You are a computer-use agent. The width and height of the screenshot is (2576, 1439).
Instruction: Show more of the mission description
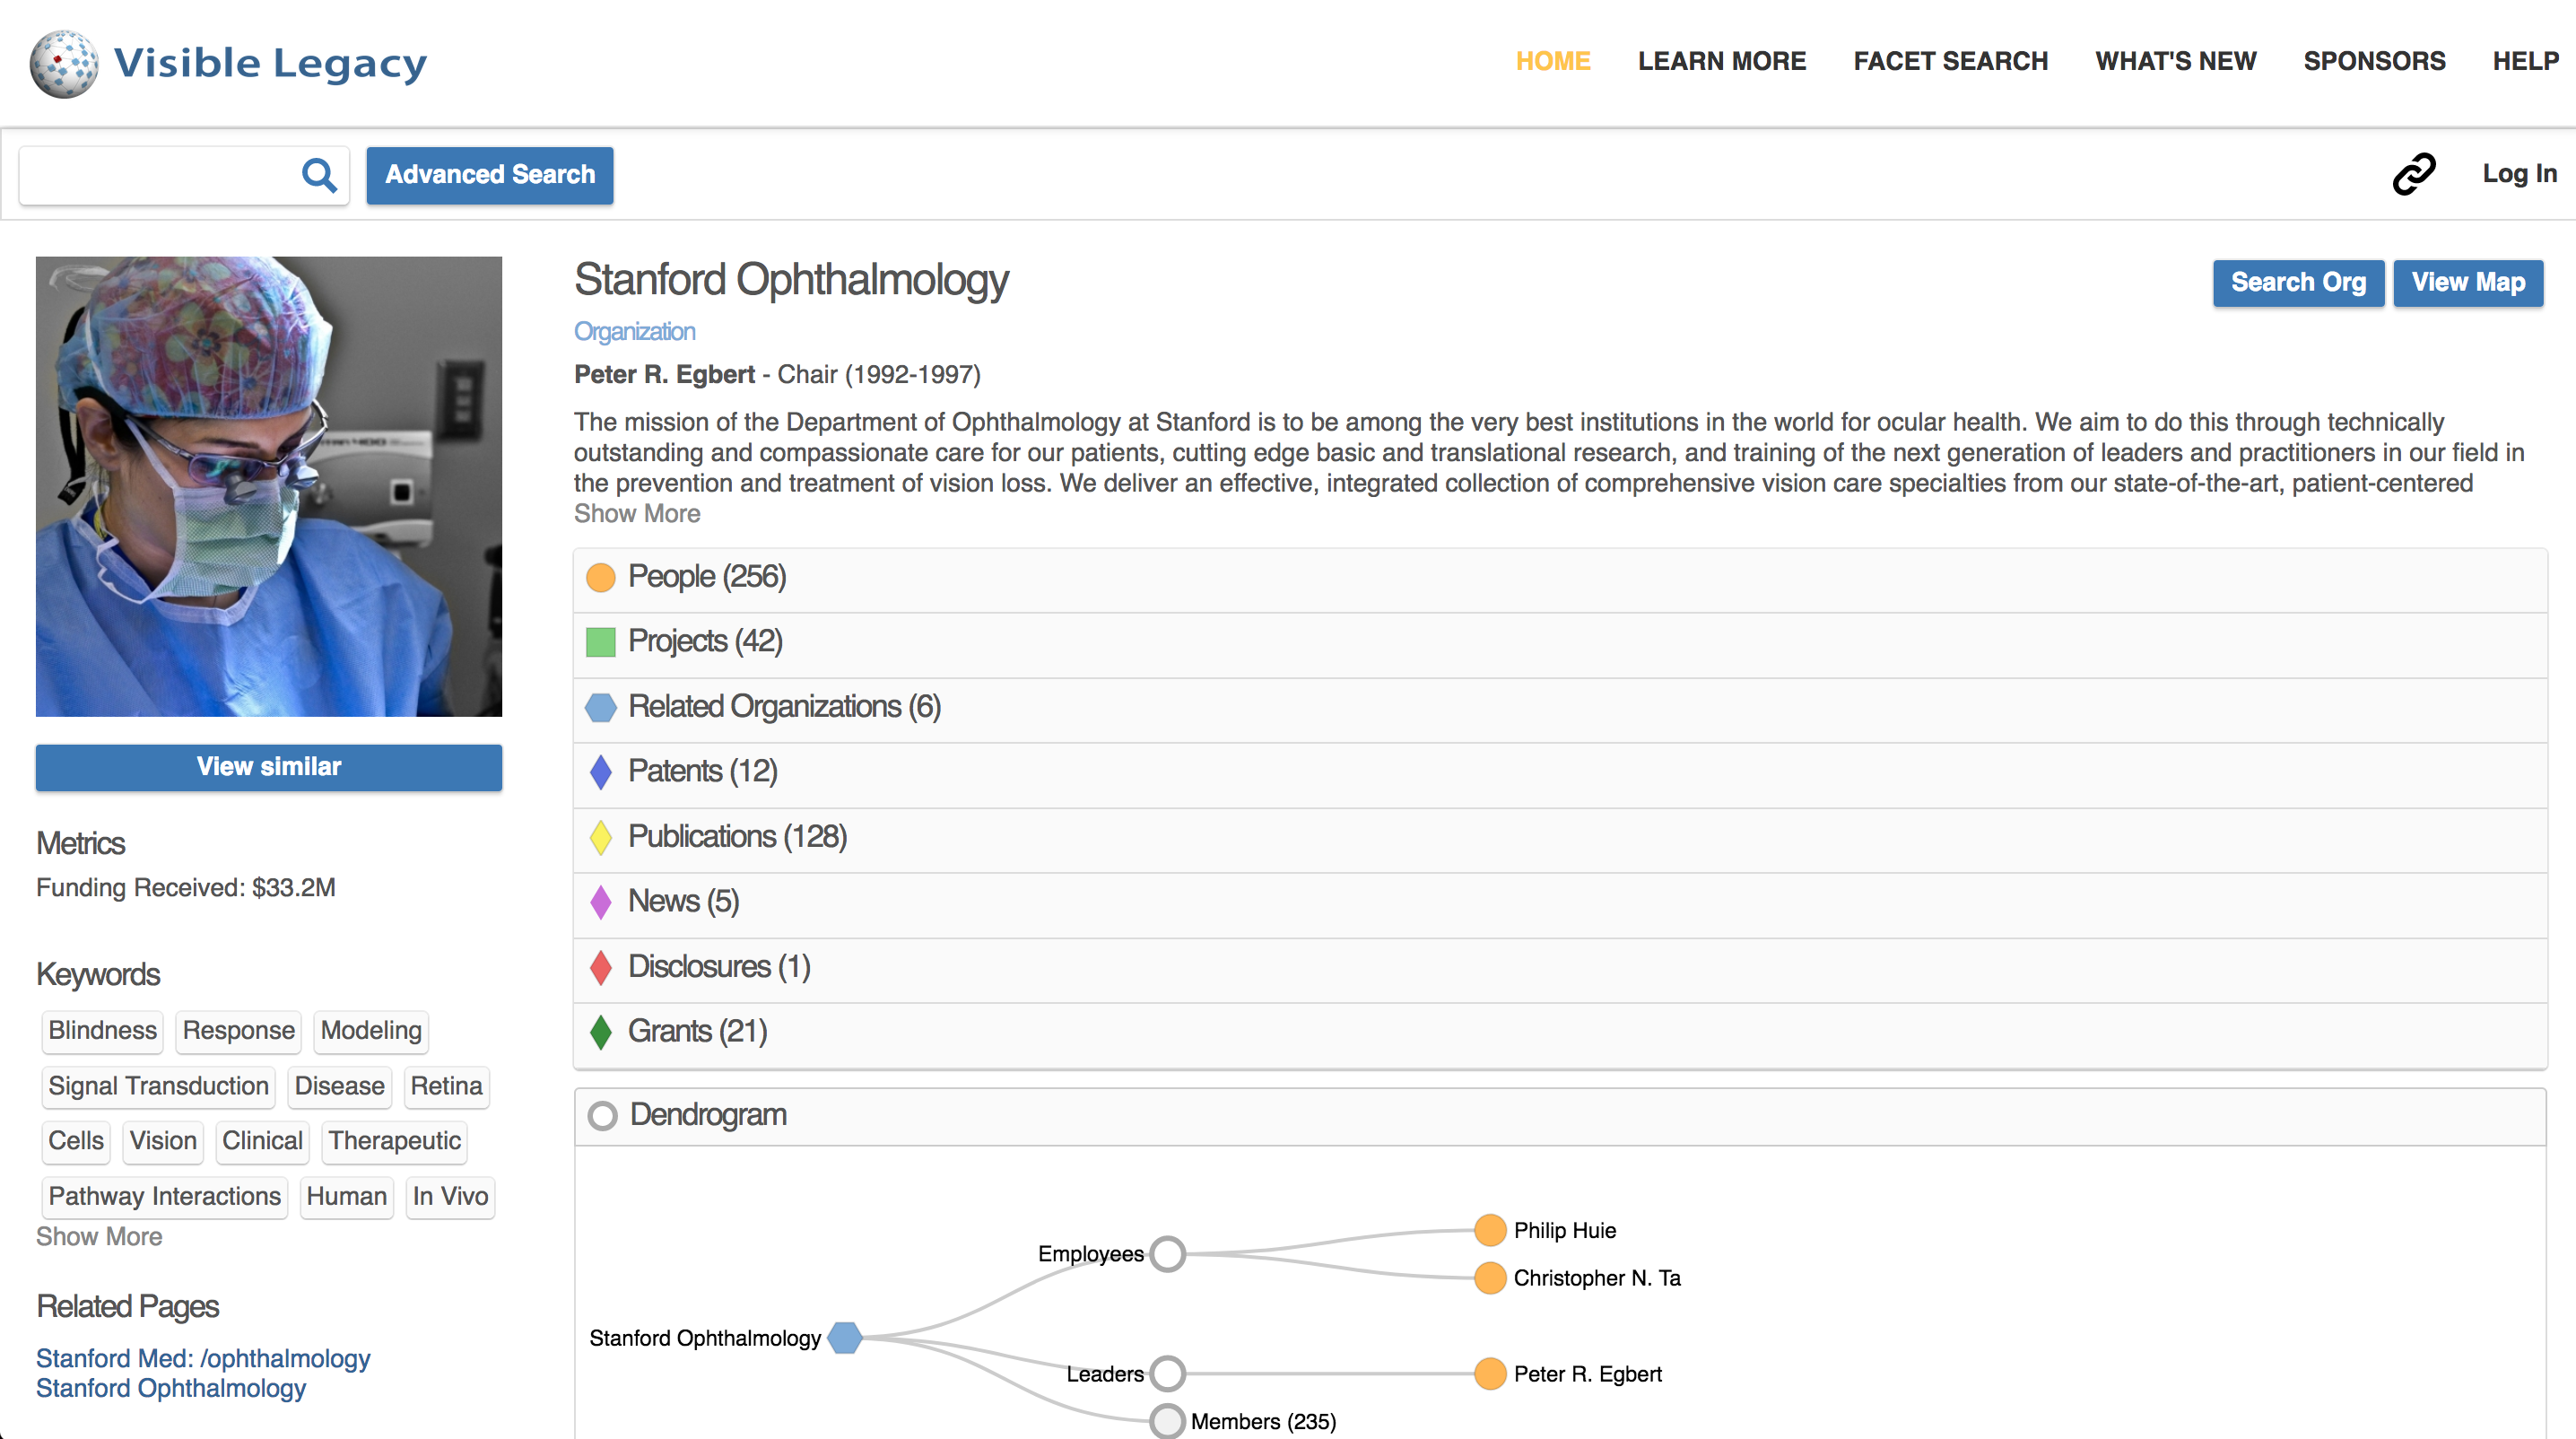coord(636,514)
